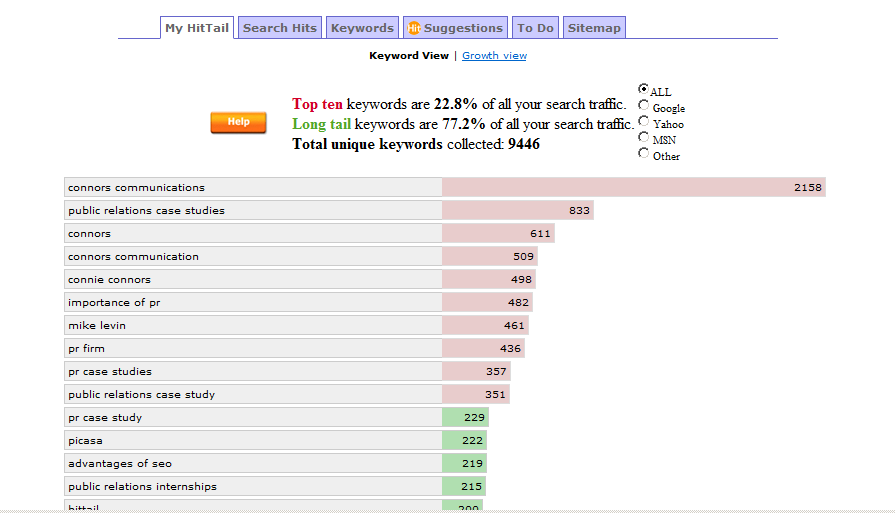
Task: Click the bar with value 498
Action: click(x=489, y=279)
